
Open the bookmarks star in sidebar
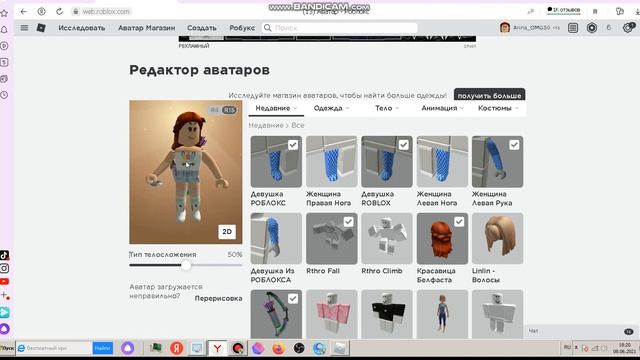4,13
